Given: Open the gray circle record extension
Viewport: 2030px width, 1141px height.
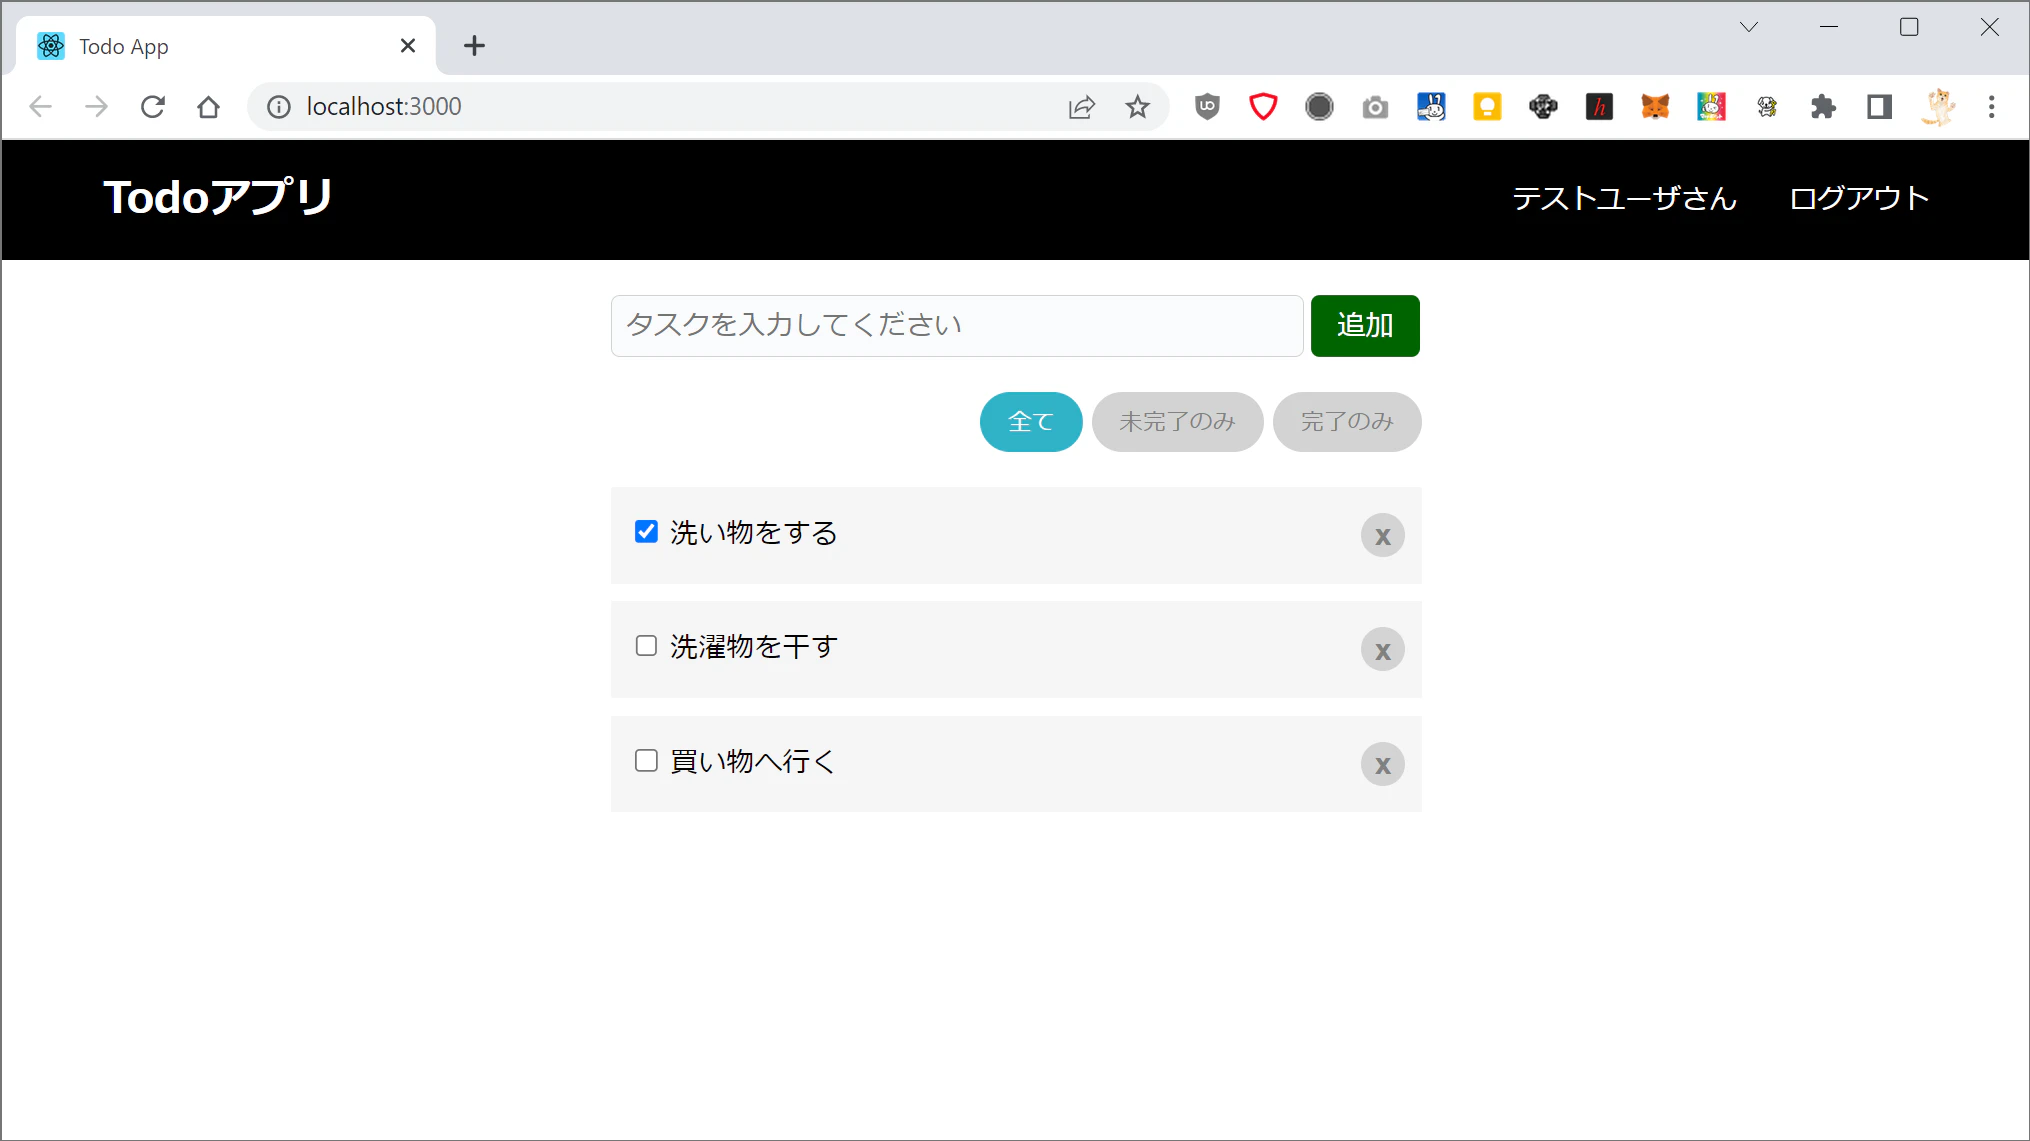Looking at the screenshot, I should click(x=1319, y=107).
